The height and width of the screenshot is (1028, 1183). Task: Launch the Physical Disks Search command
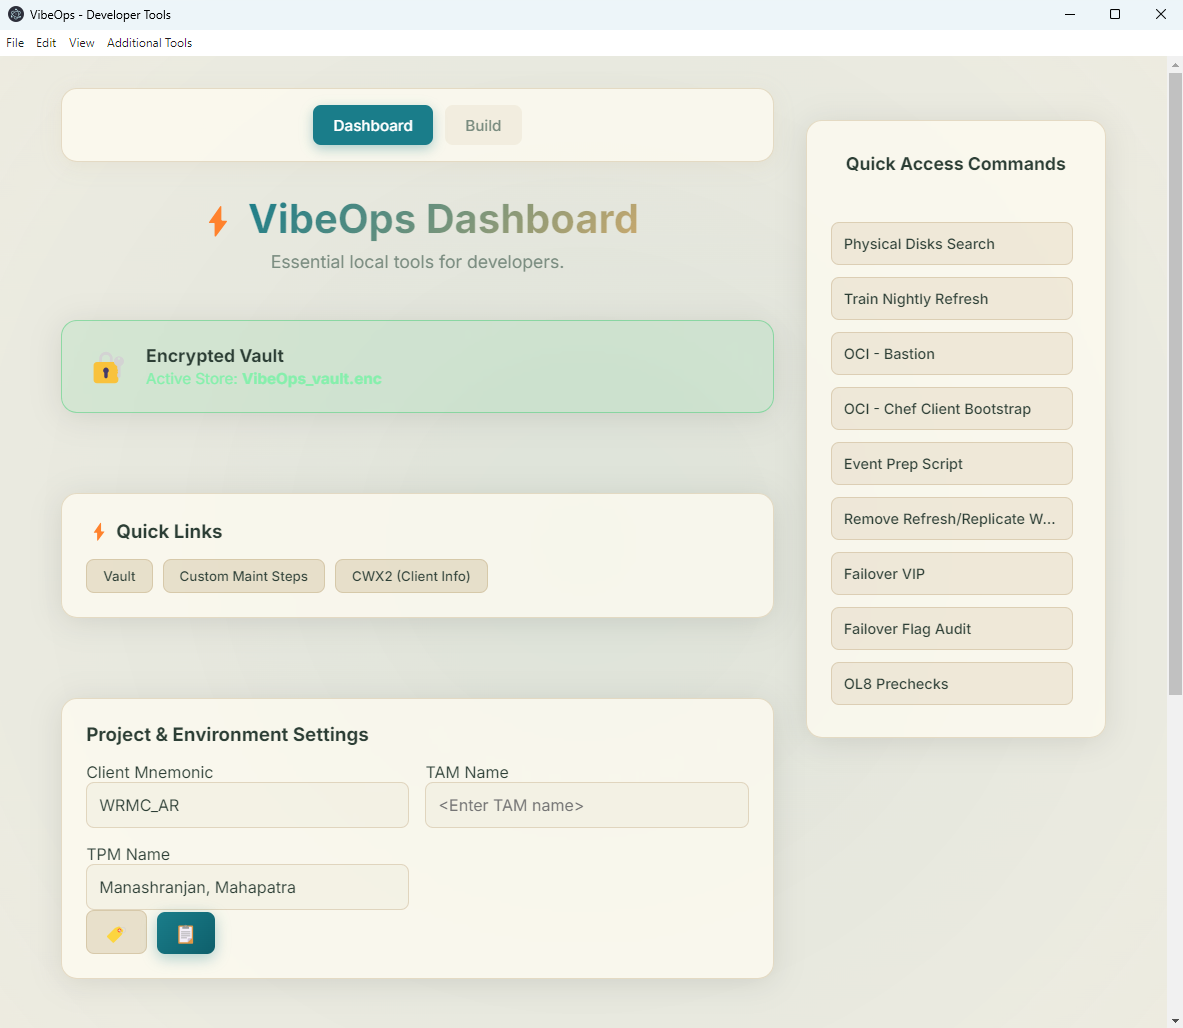tap(950, 243)
